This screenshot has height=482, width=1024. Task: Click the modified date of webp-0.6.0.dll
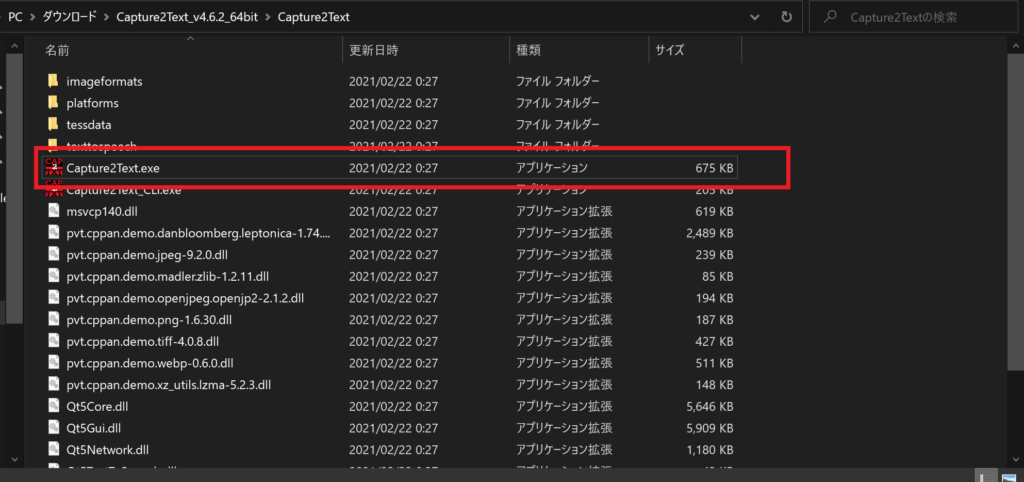point(393,362)
